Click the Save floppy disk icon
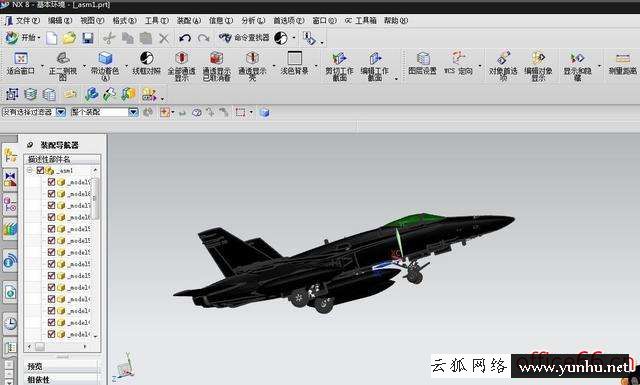This screenshot has height=385, width=640. 88,38
